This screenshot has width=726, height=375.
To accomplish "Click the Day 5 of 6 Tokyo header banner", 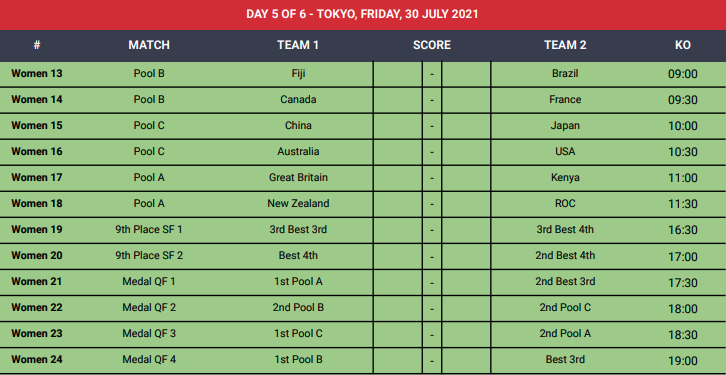I will click(x=363, y=14).
